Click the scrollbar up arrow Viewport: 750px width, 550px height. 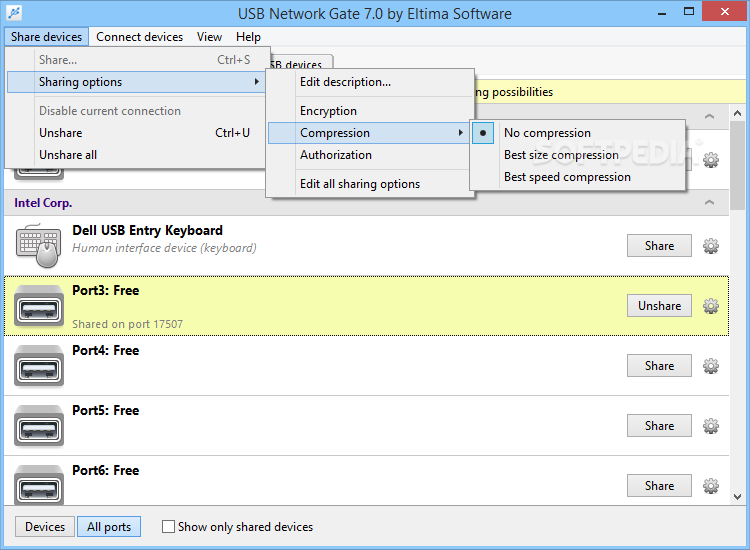(737, 113)
